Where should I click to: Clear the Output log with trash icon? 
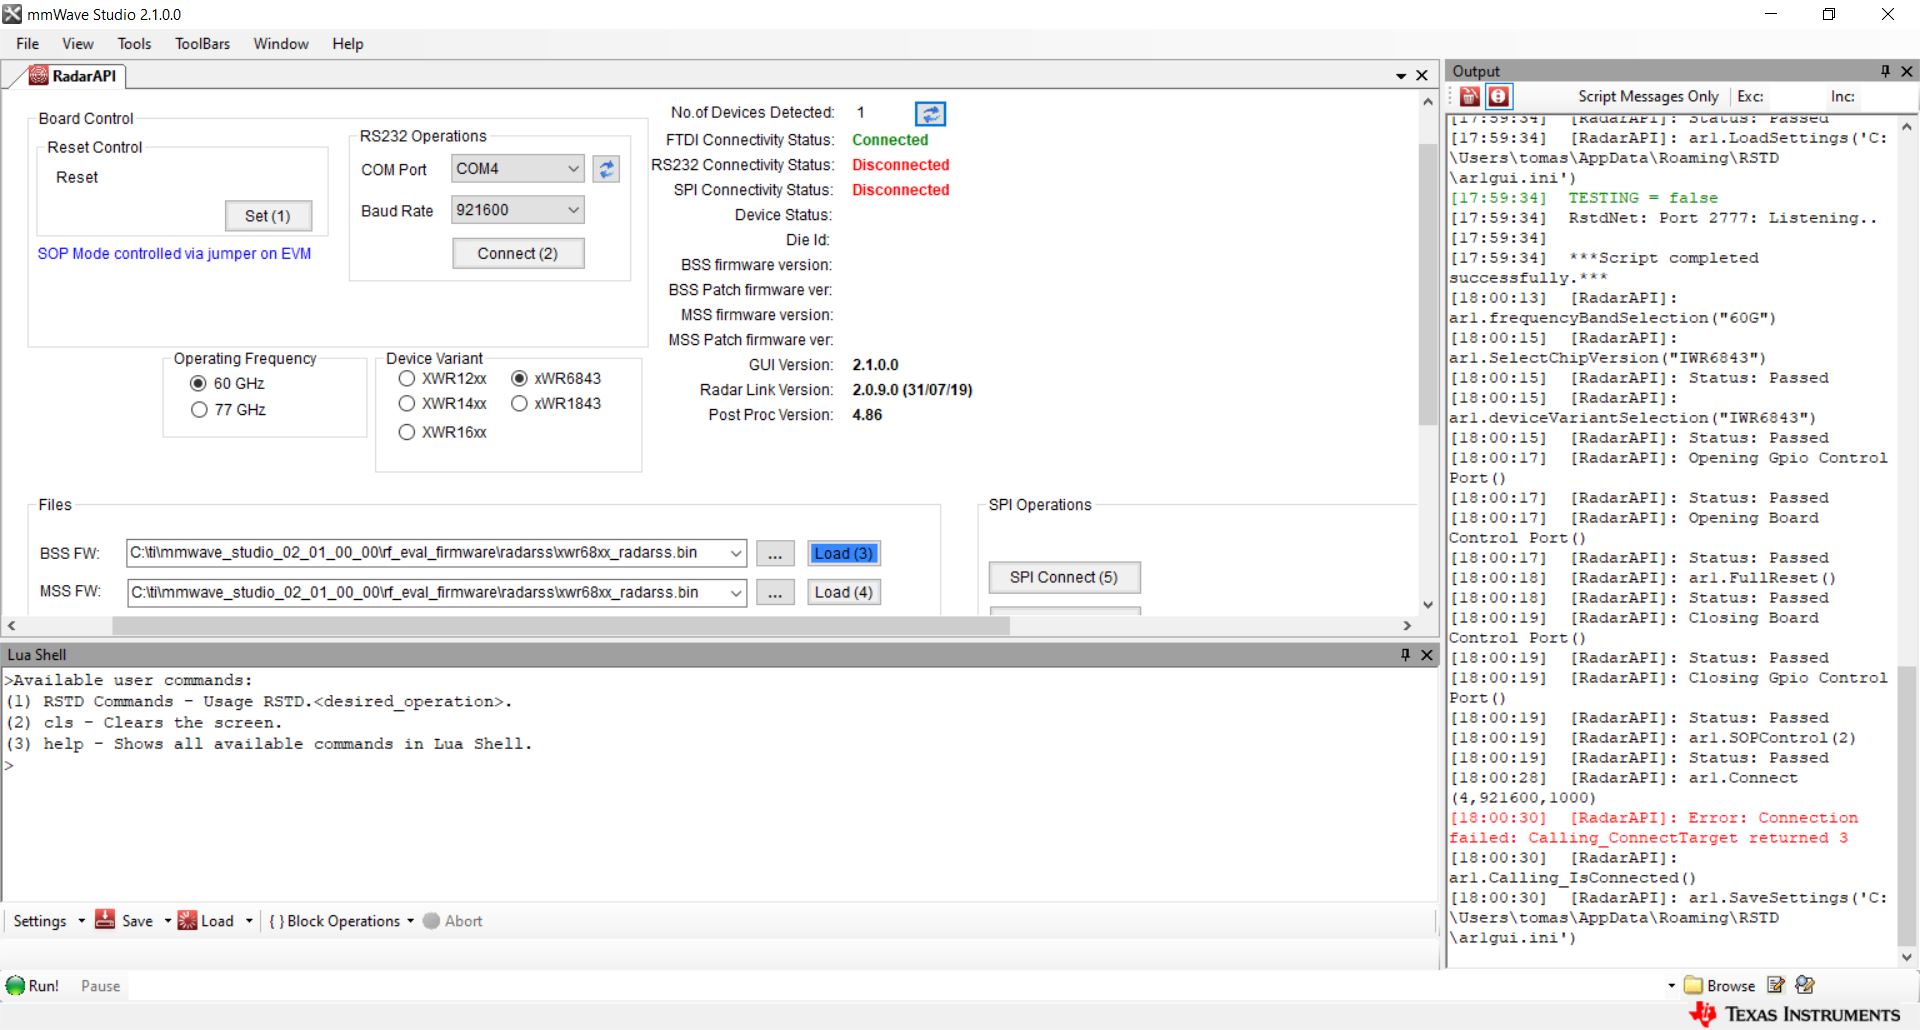coord(1470,96)
